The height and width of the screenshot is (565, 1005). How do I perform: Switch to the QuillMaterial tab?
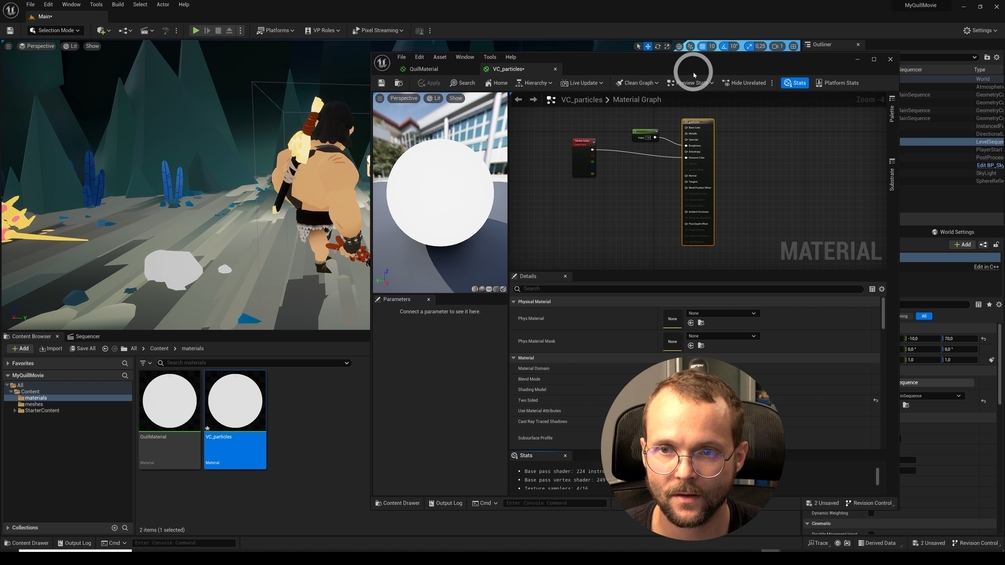424,69
